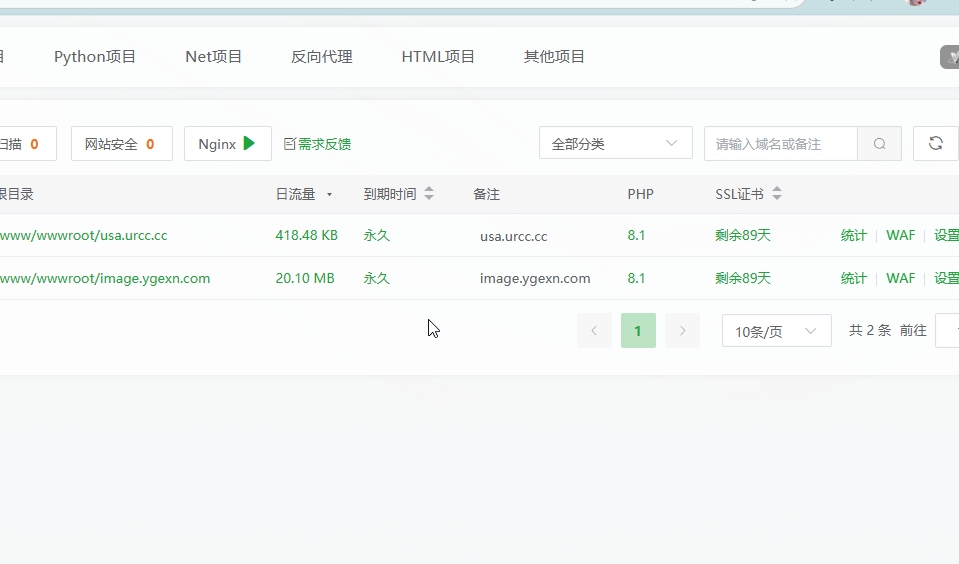959x564 pixels.
Task: Go to next page arrow
Action: tap(682, 331)
